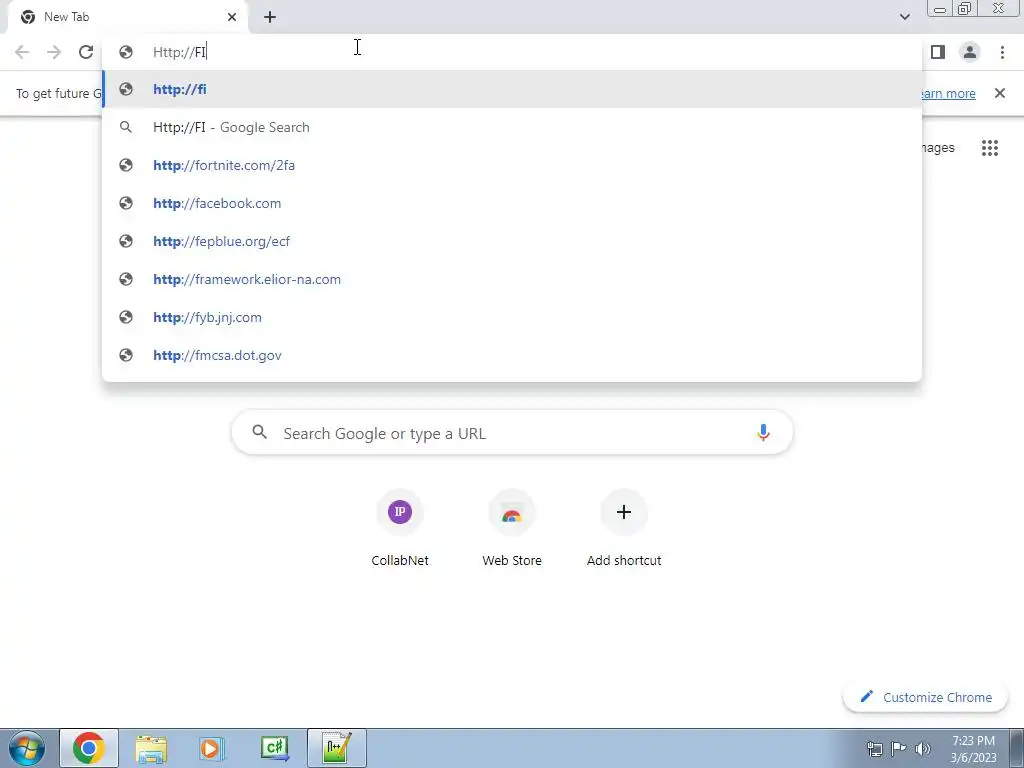Screen dimensions: 1024x768
Task: Open the C# application taskbar icon
Action: tap(275, 748)
